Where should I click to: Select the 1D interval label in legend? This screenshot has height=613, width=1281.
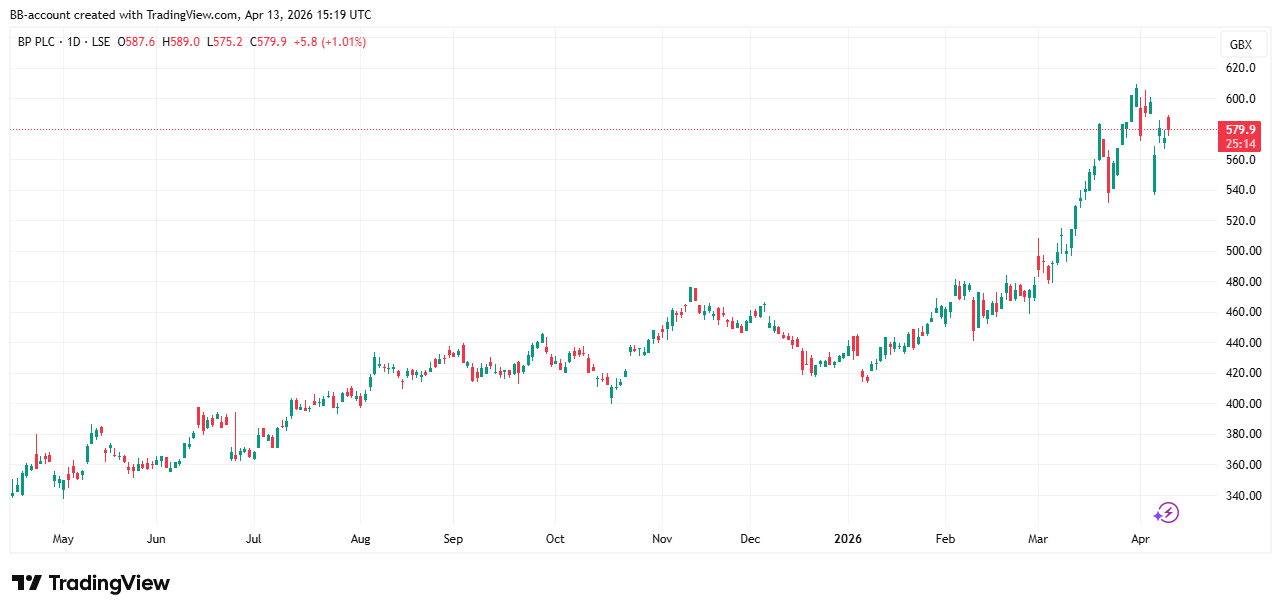(76, 42)
